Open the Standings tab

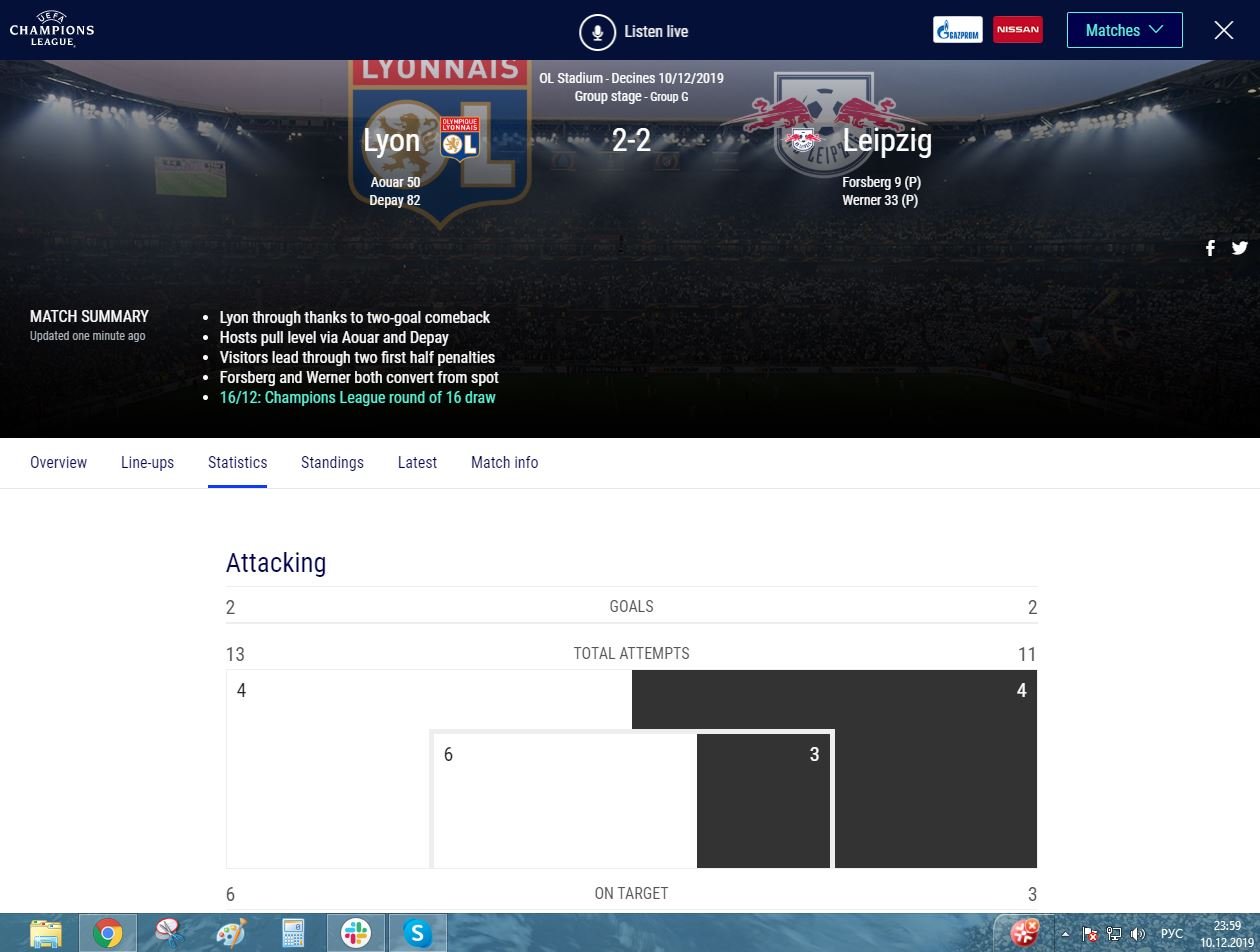pyautogui.click(x=332, y=462)
